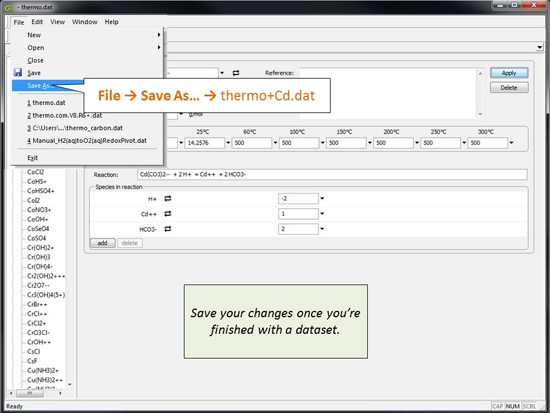Open recent file thermo_carbon.dat
The height and width of the screenshot is (413, 550).
pyautogui.click(x=75, y=128)
